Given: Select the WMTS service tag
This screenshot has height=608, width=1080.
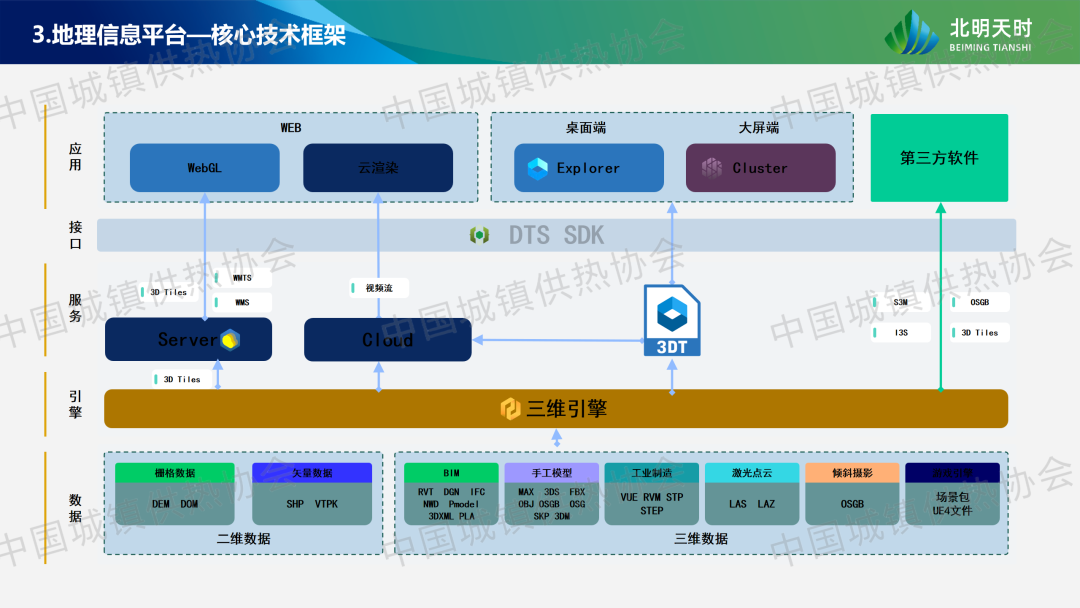Looking at the screenshot, I should click(242, 278).
